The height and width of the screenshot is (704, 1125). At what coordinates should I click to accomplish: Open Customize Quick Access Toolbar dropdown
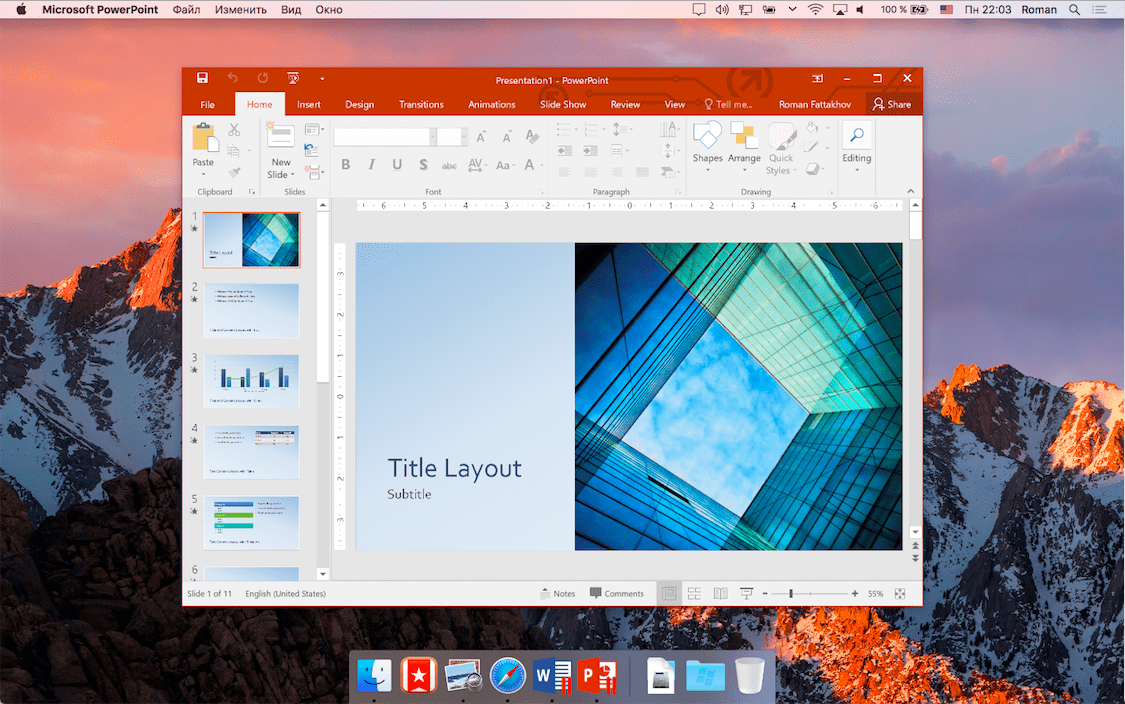coord(322,79)
